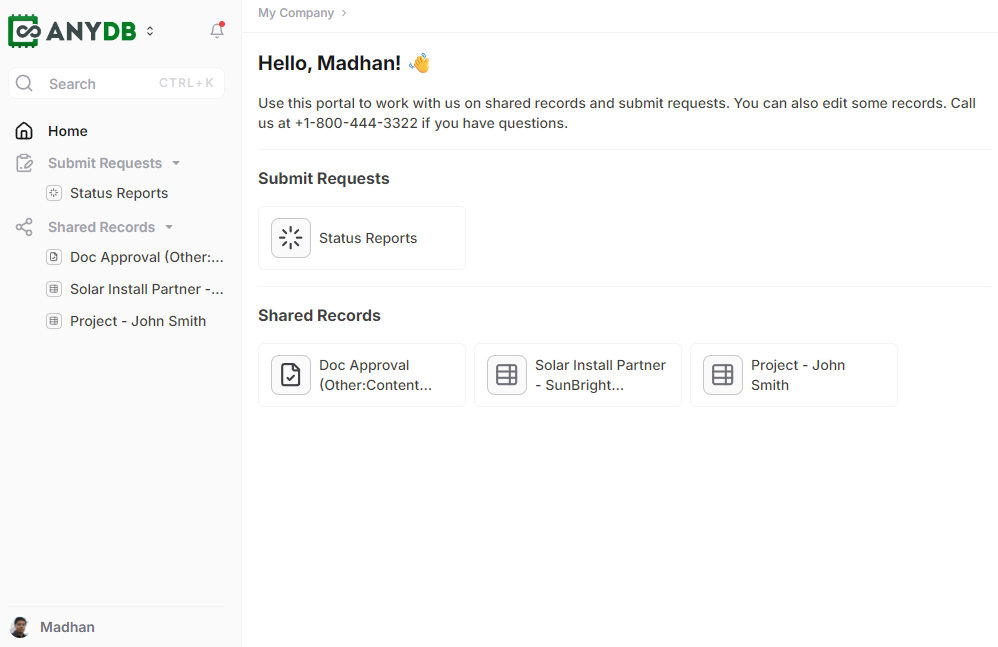Click the Home icon in sidebar
This screenshot has width=998, height=647.
click(24, 131)
